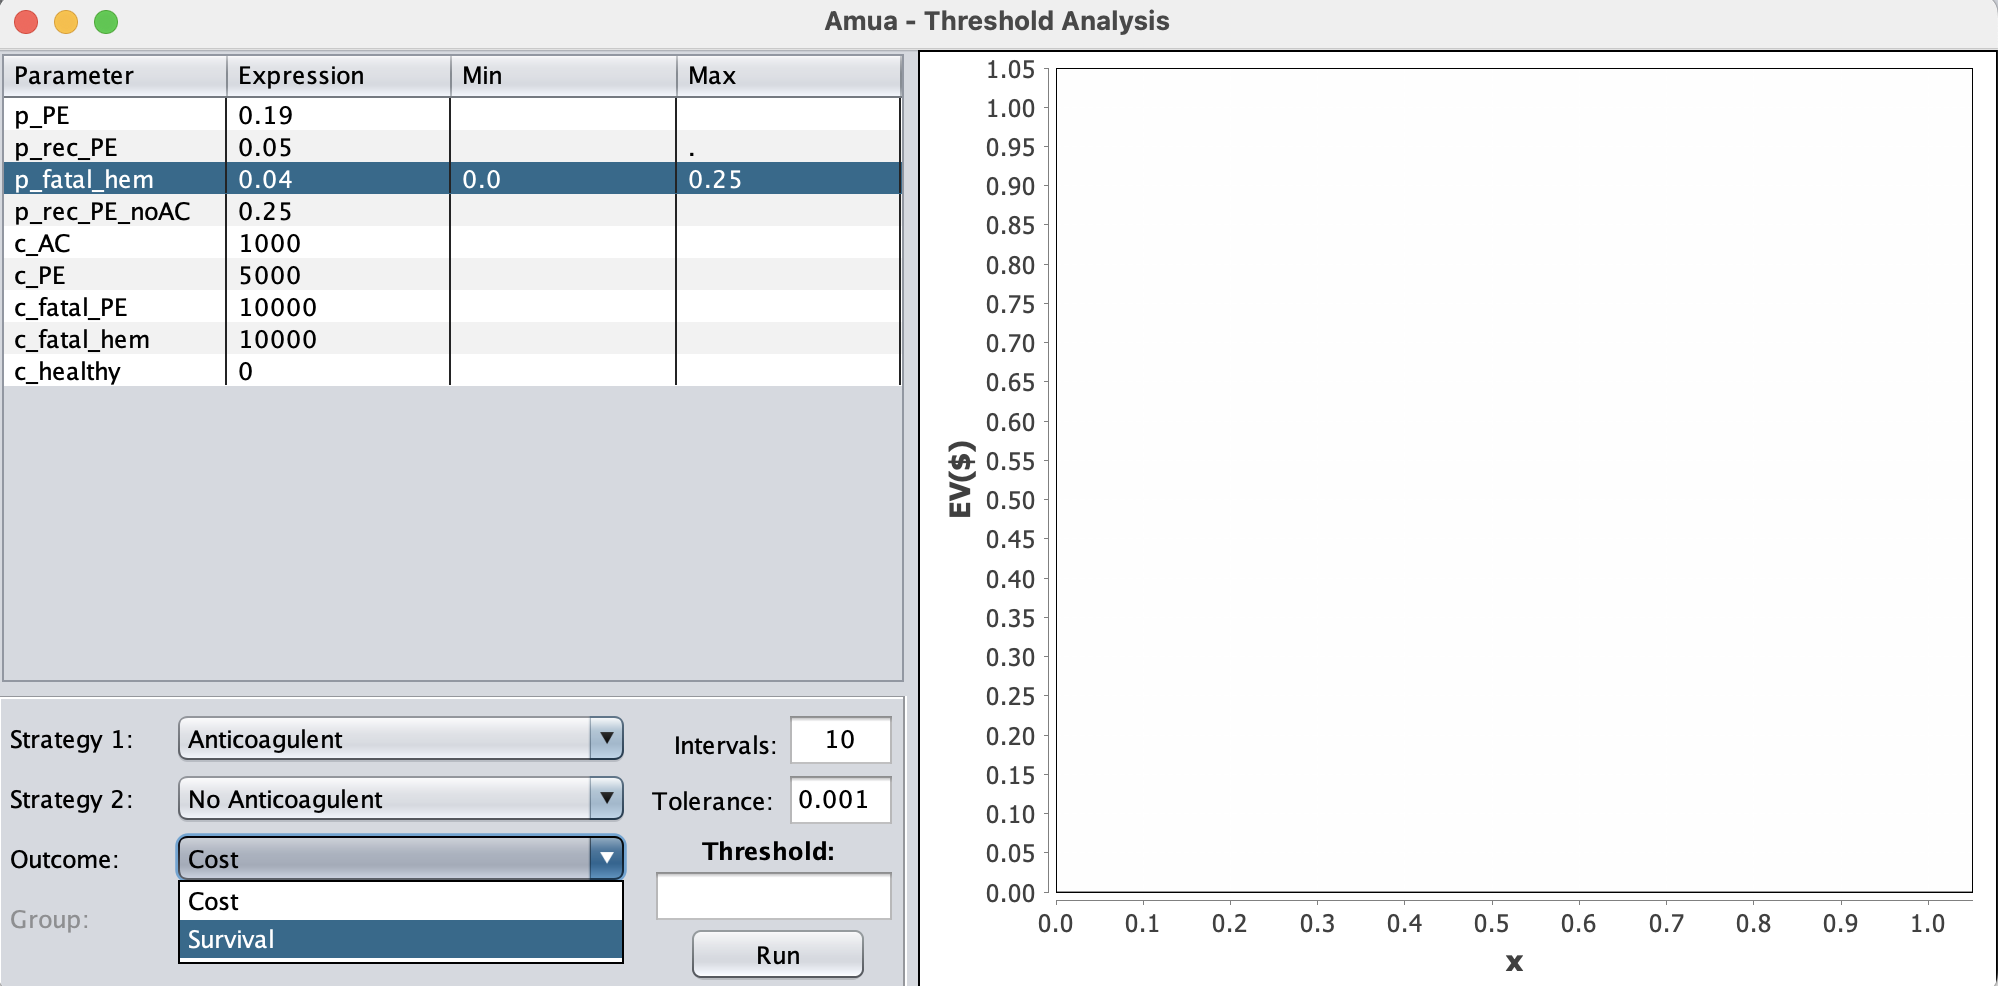This screenshot has height=986, width=1998.
Task: Click the empty Threshold result field
Action: (772, 896)
